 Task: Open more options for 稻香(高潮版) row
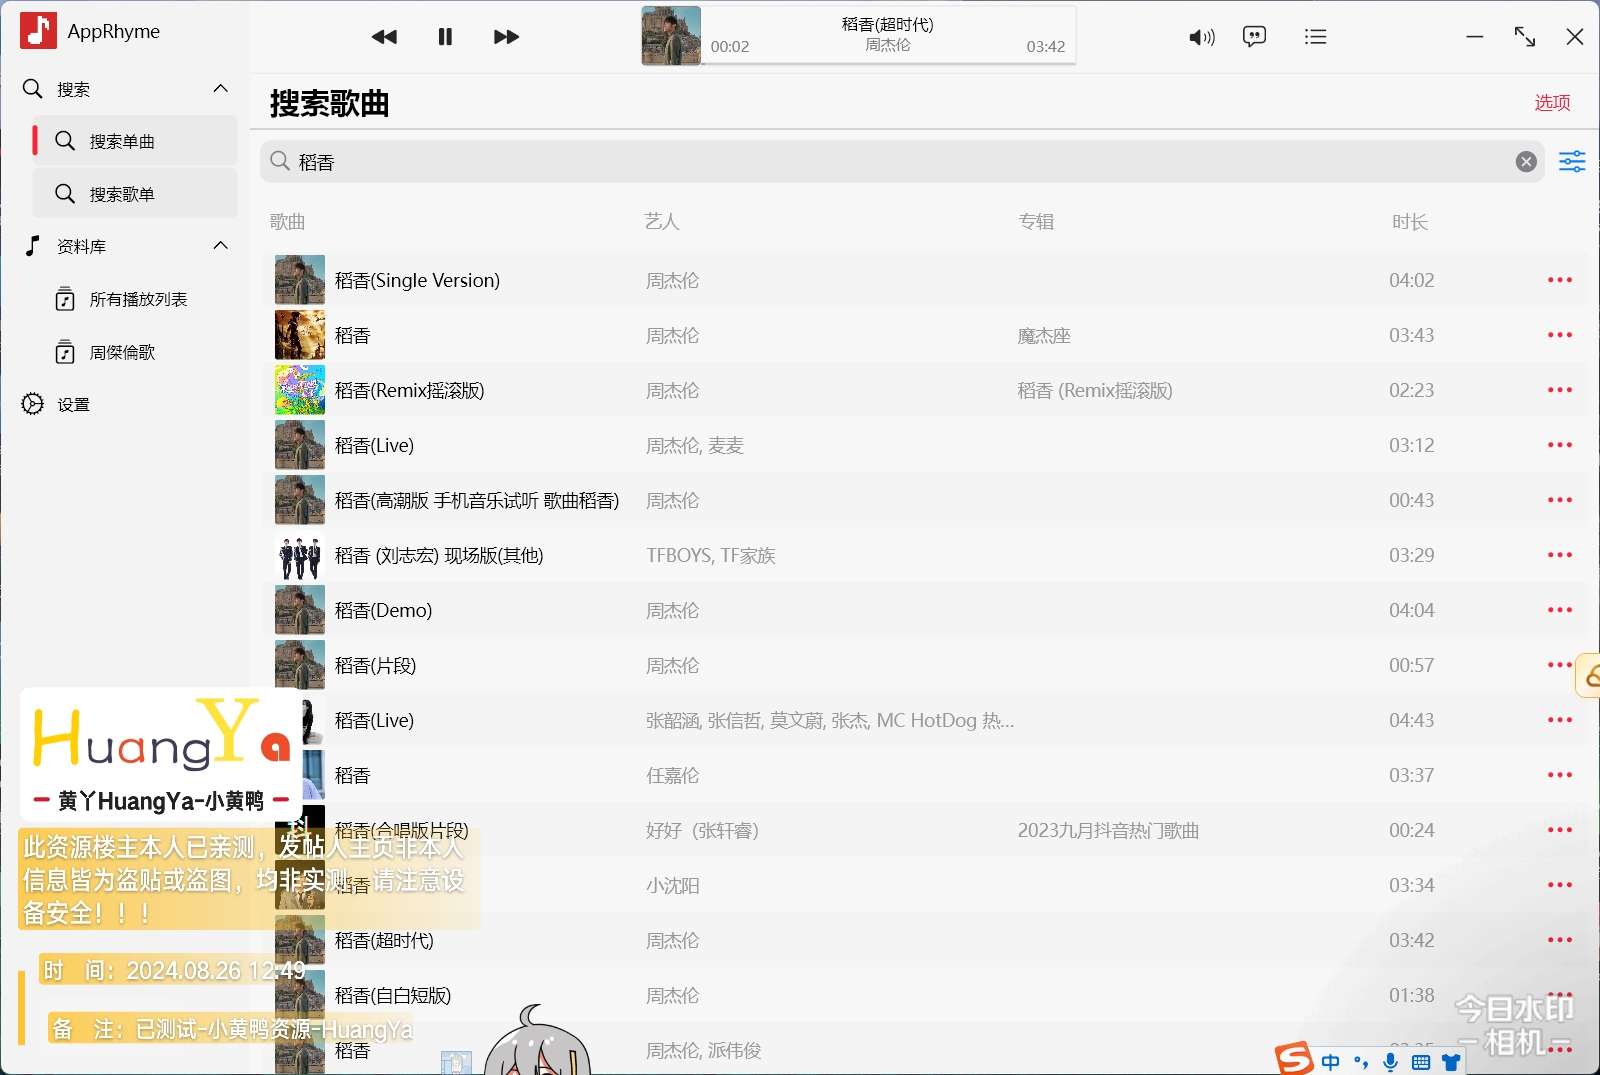[1560, 500]
